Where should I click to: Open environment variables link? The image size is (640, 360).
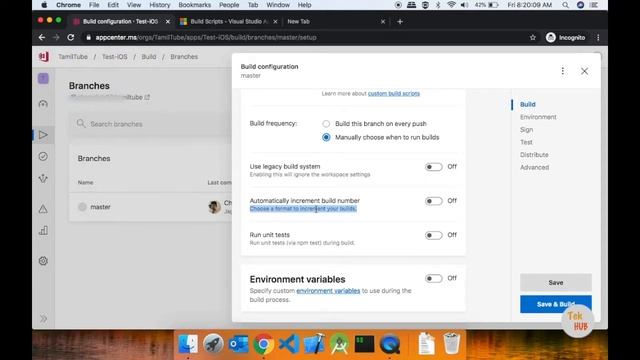(x=328, y=291)
